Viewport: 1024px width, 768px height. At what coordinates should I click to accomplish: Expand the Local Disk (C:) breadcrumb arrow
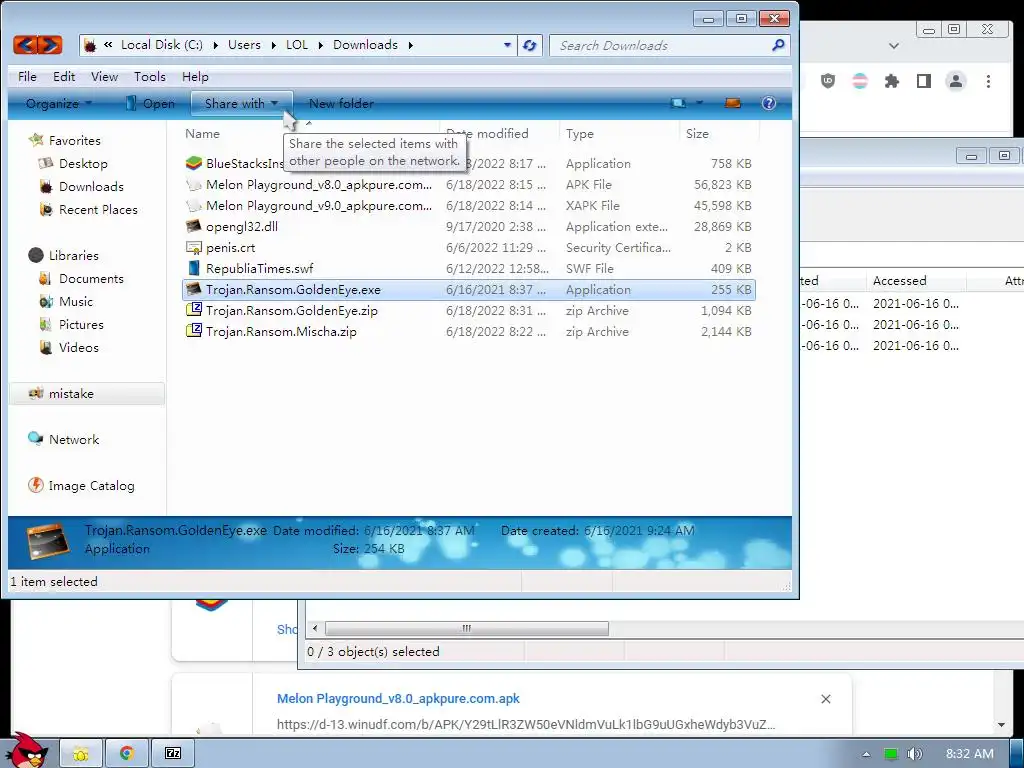pos(216,45)
